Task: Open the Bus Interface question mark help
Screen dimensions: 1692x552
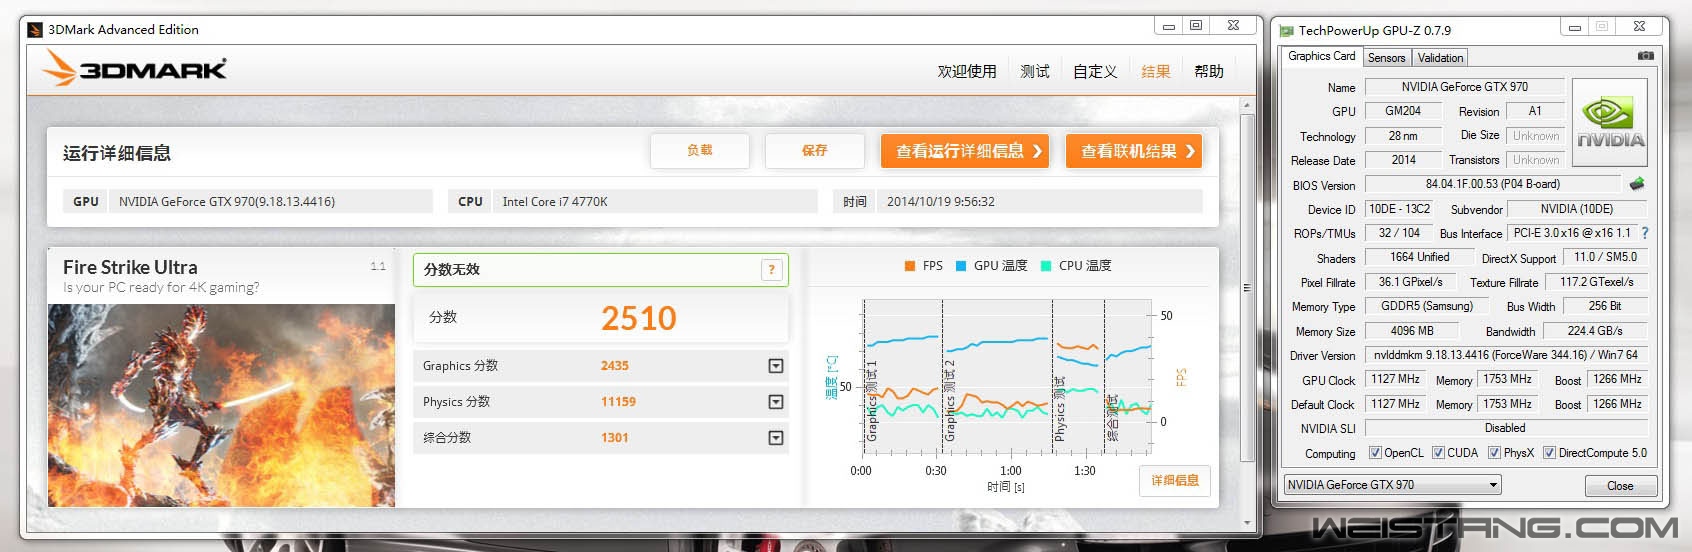Action: click(1645, 233)
